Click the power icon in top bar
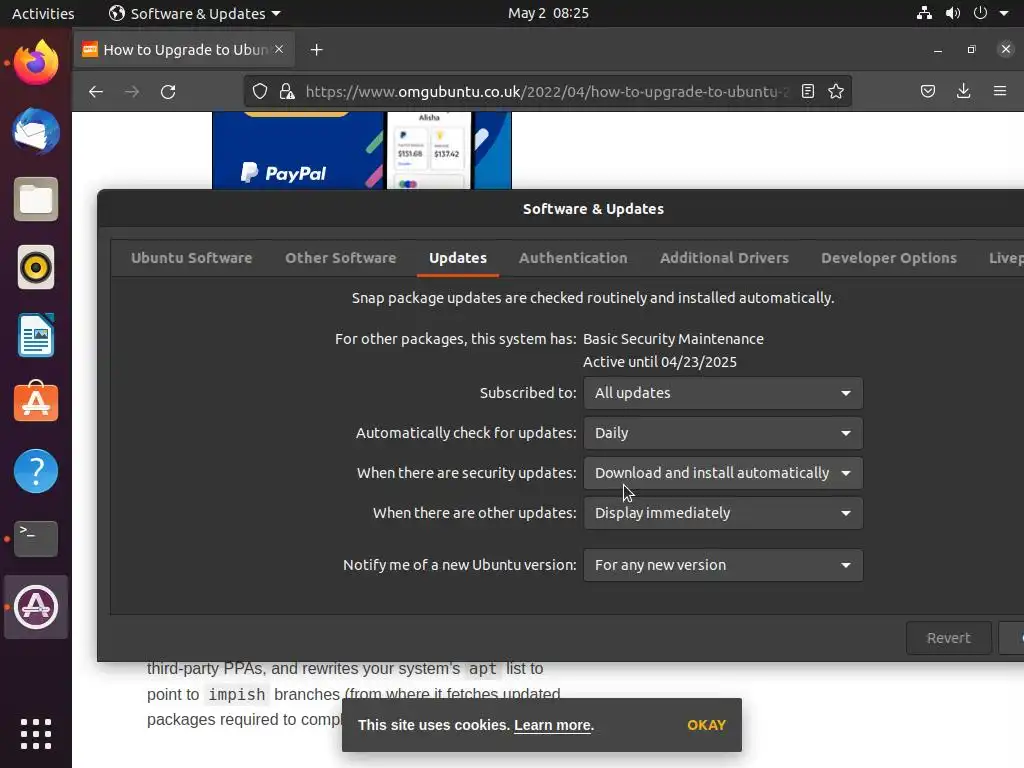This screenshot has width=1024, height=768. coord(980,13)
